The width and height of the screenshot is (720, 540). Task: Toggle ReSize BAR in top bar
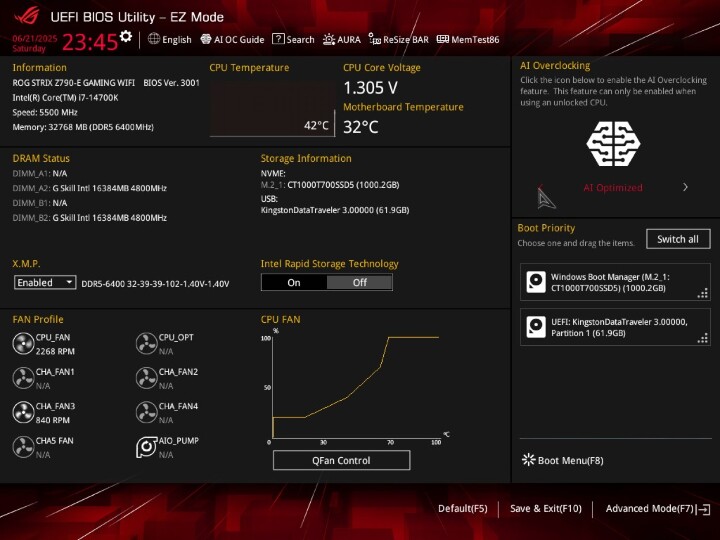(x=398, y=40)
